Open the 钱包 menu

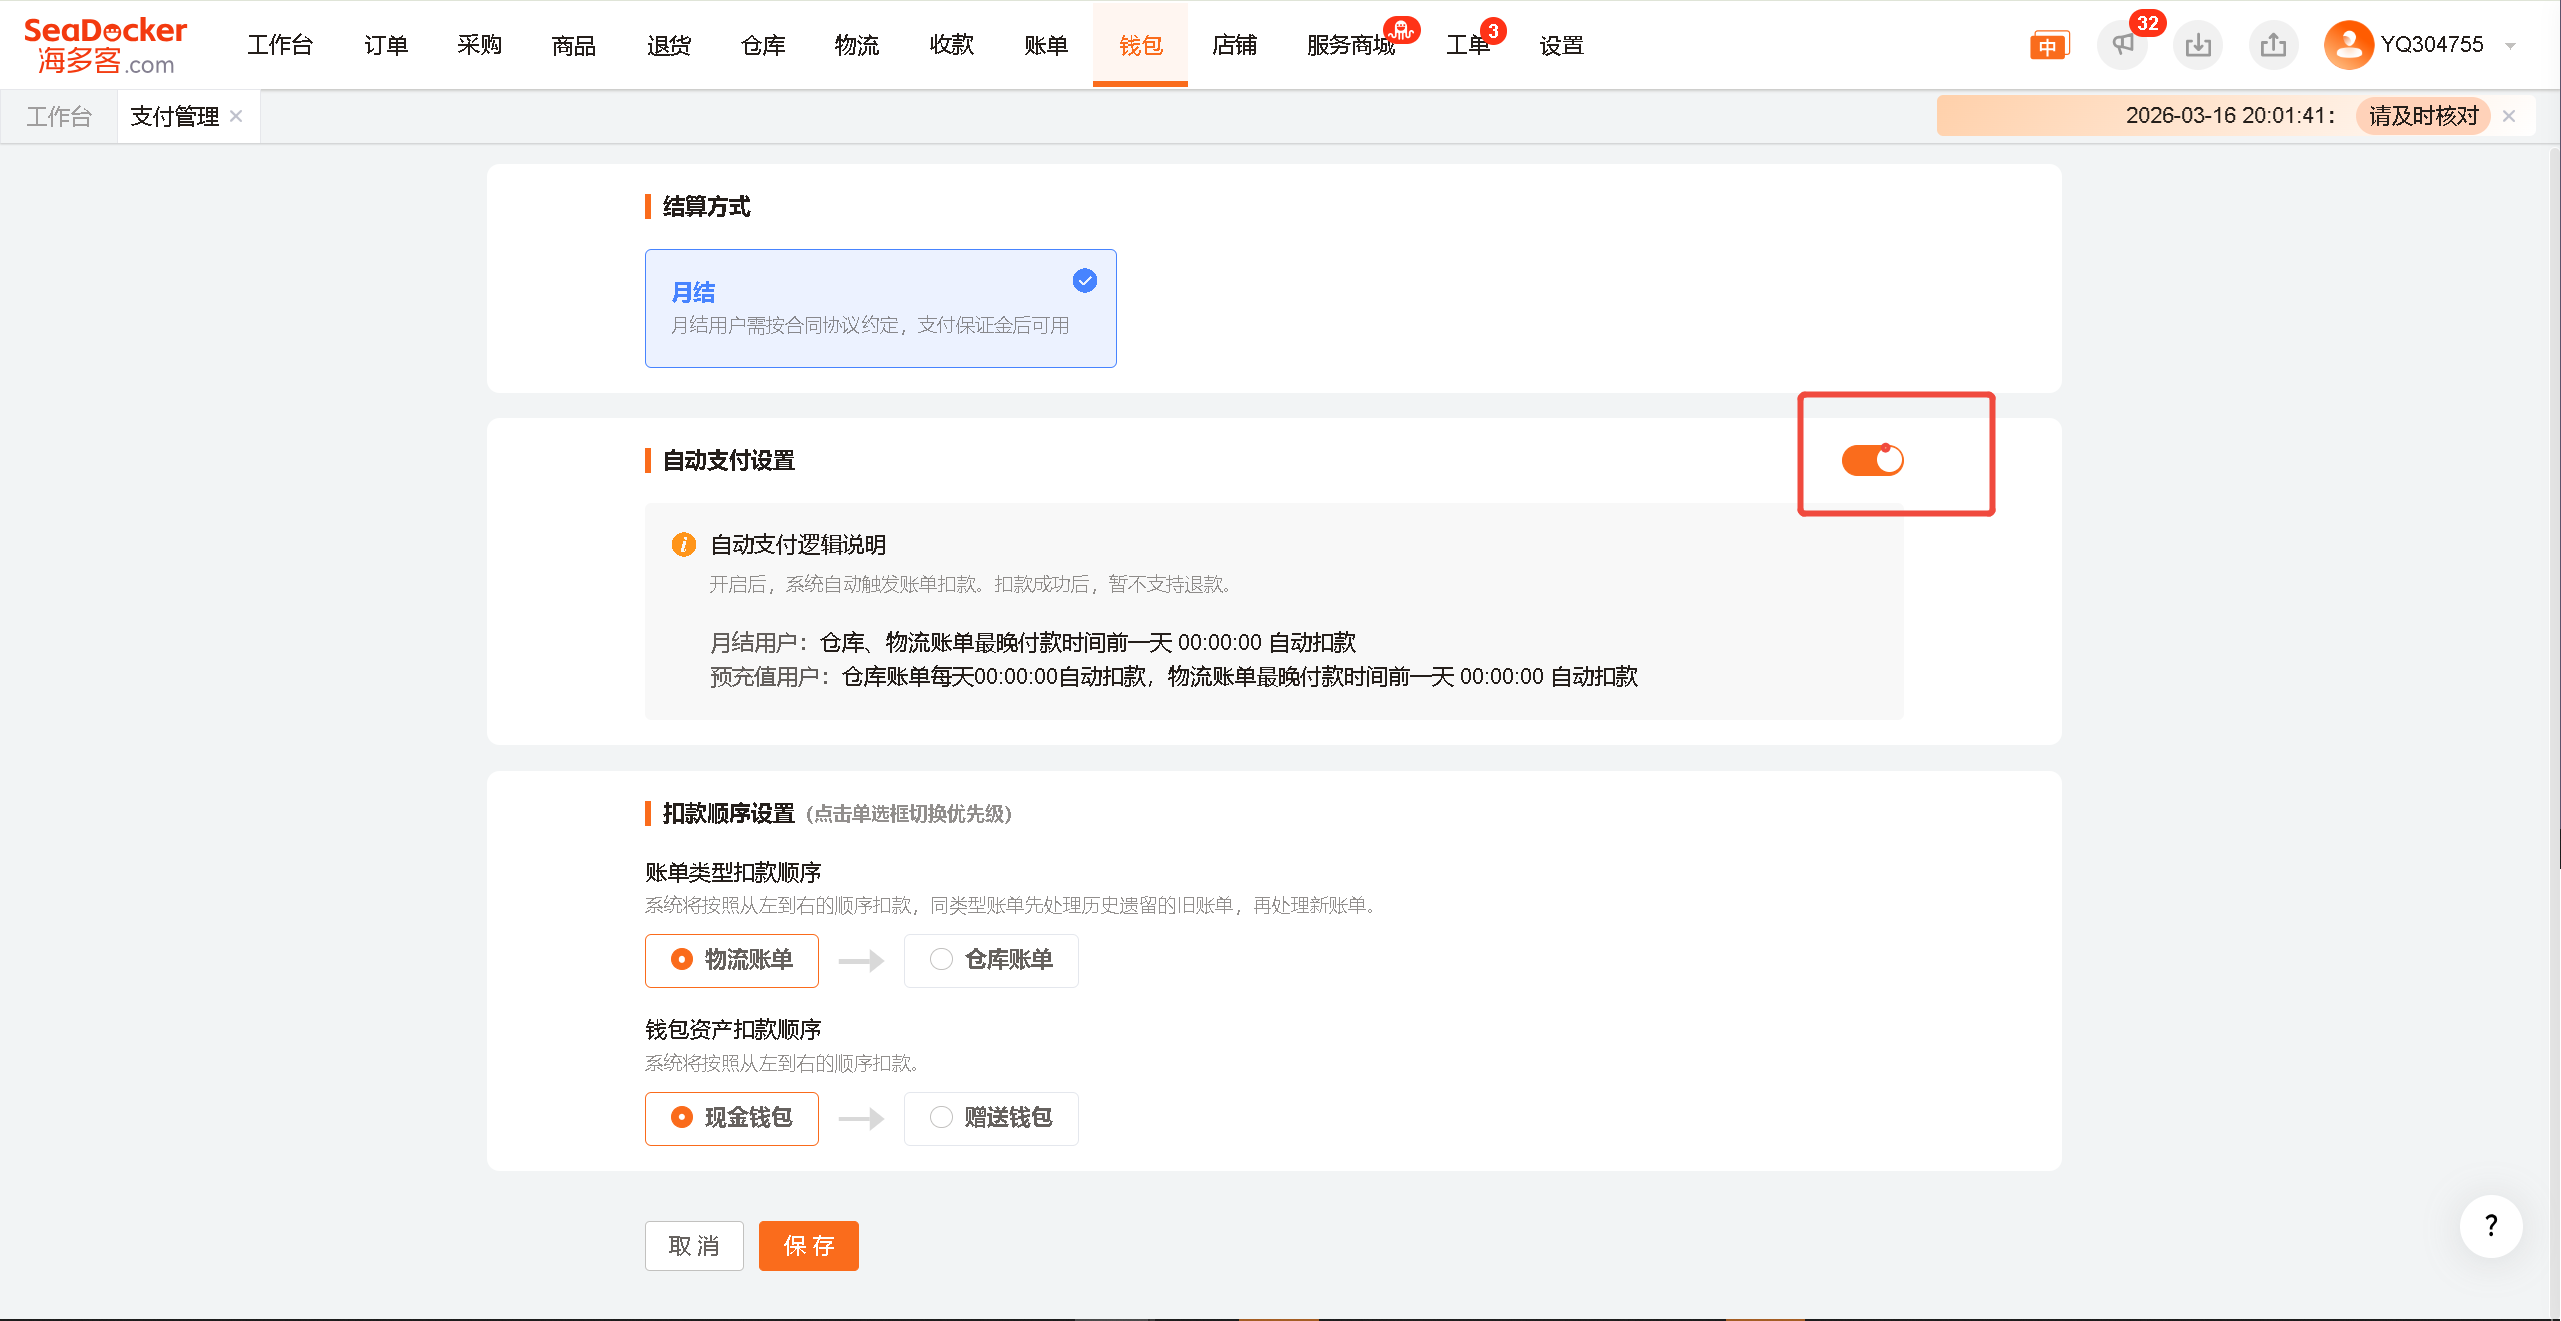pos(1140,46)
